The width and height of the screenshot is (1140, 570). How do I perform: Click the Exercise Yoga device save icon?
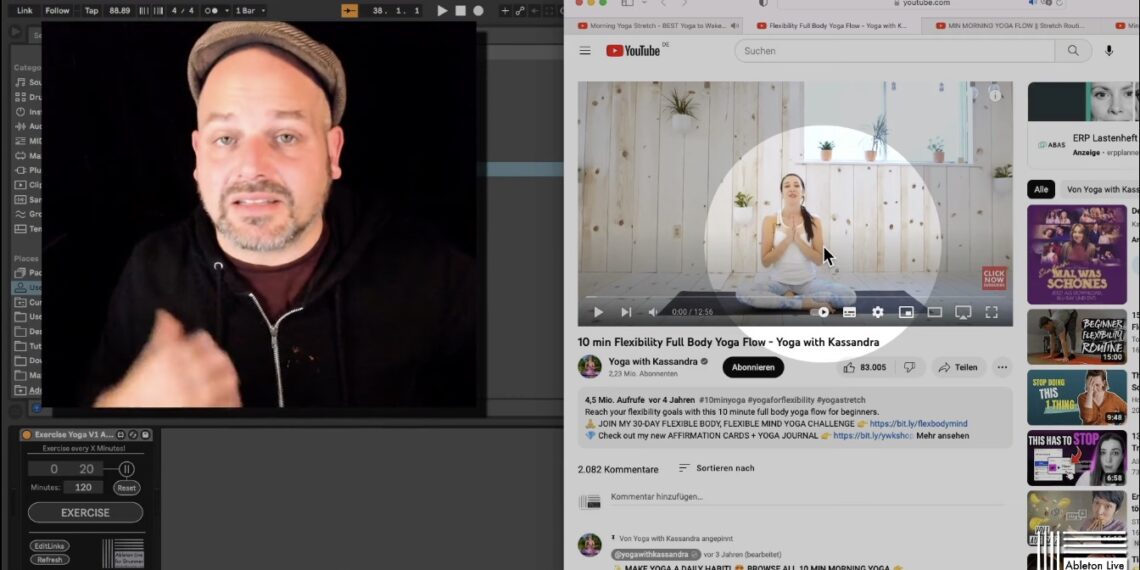tap(145, 435)
